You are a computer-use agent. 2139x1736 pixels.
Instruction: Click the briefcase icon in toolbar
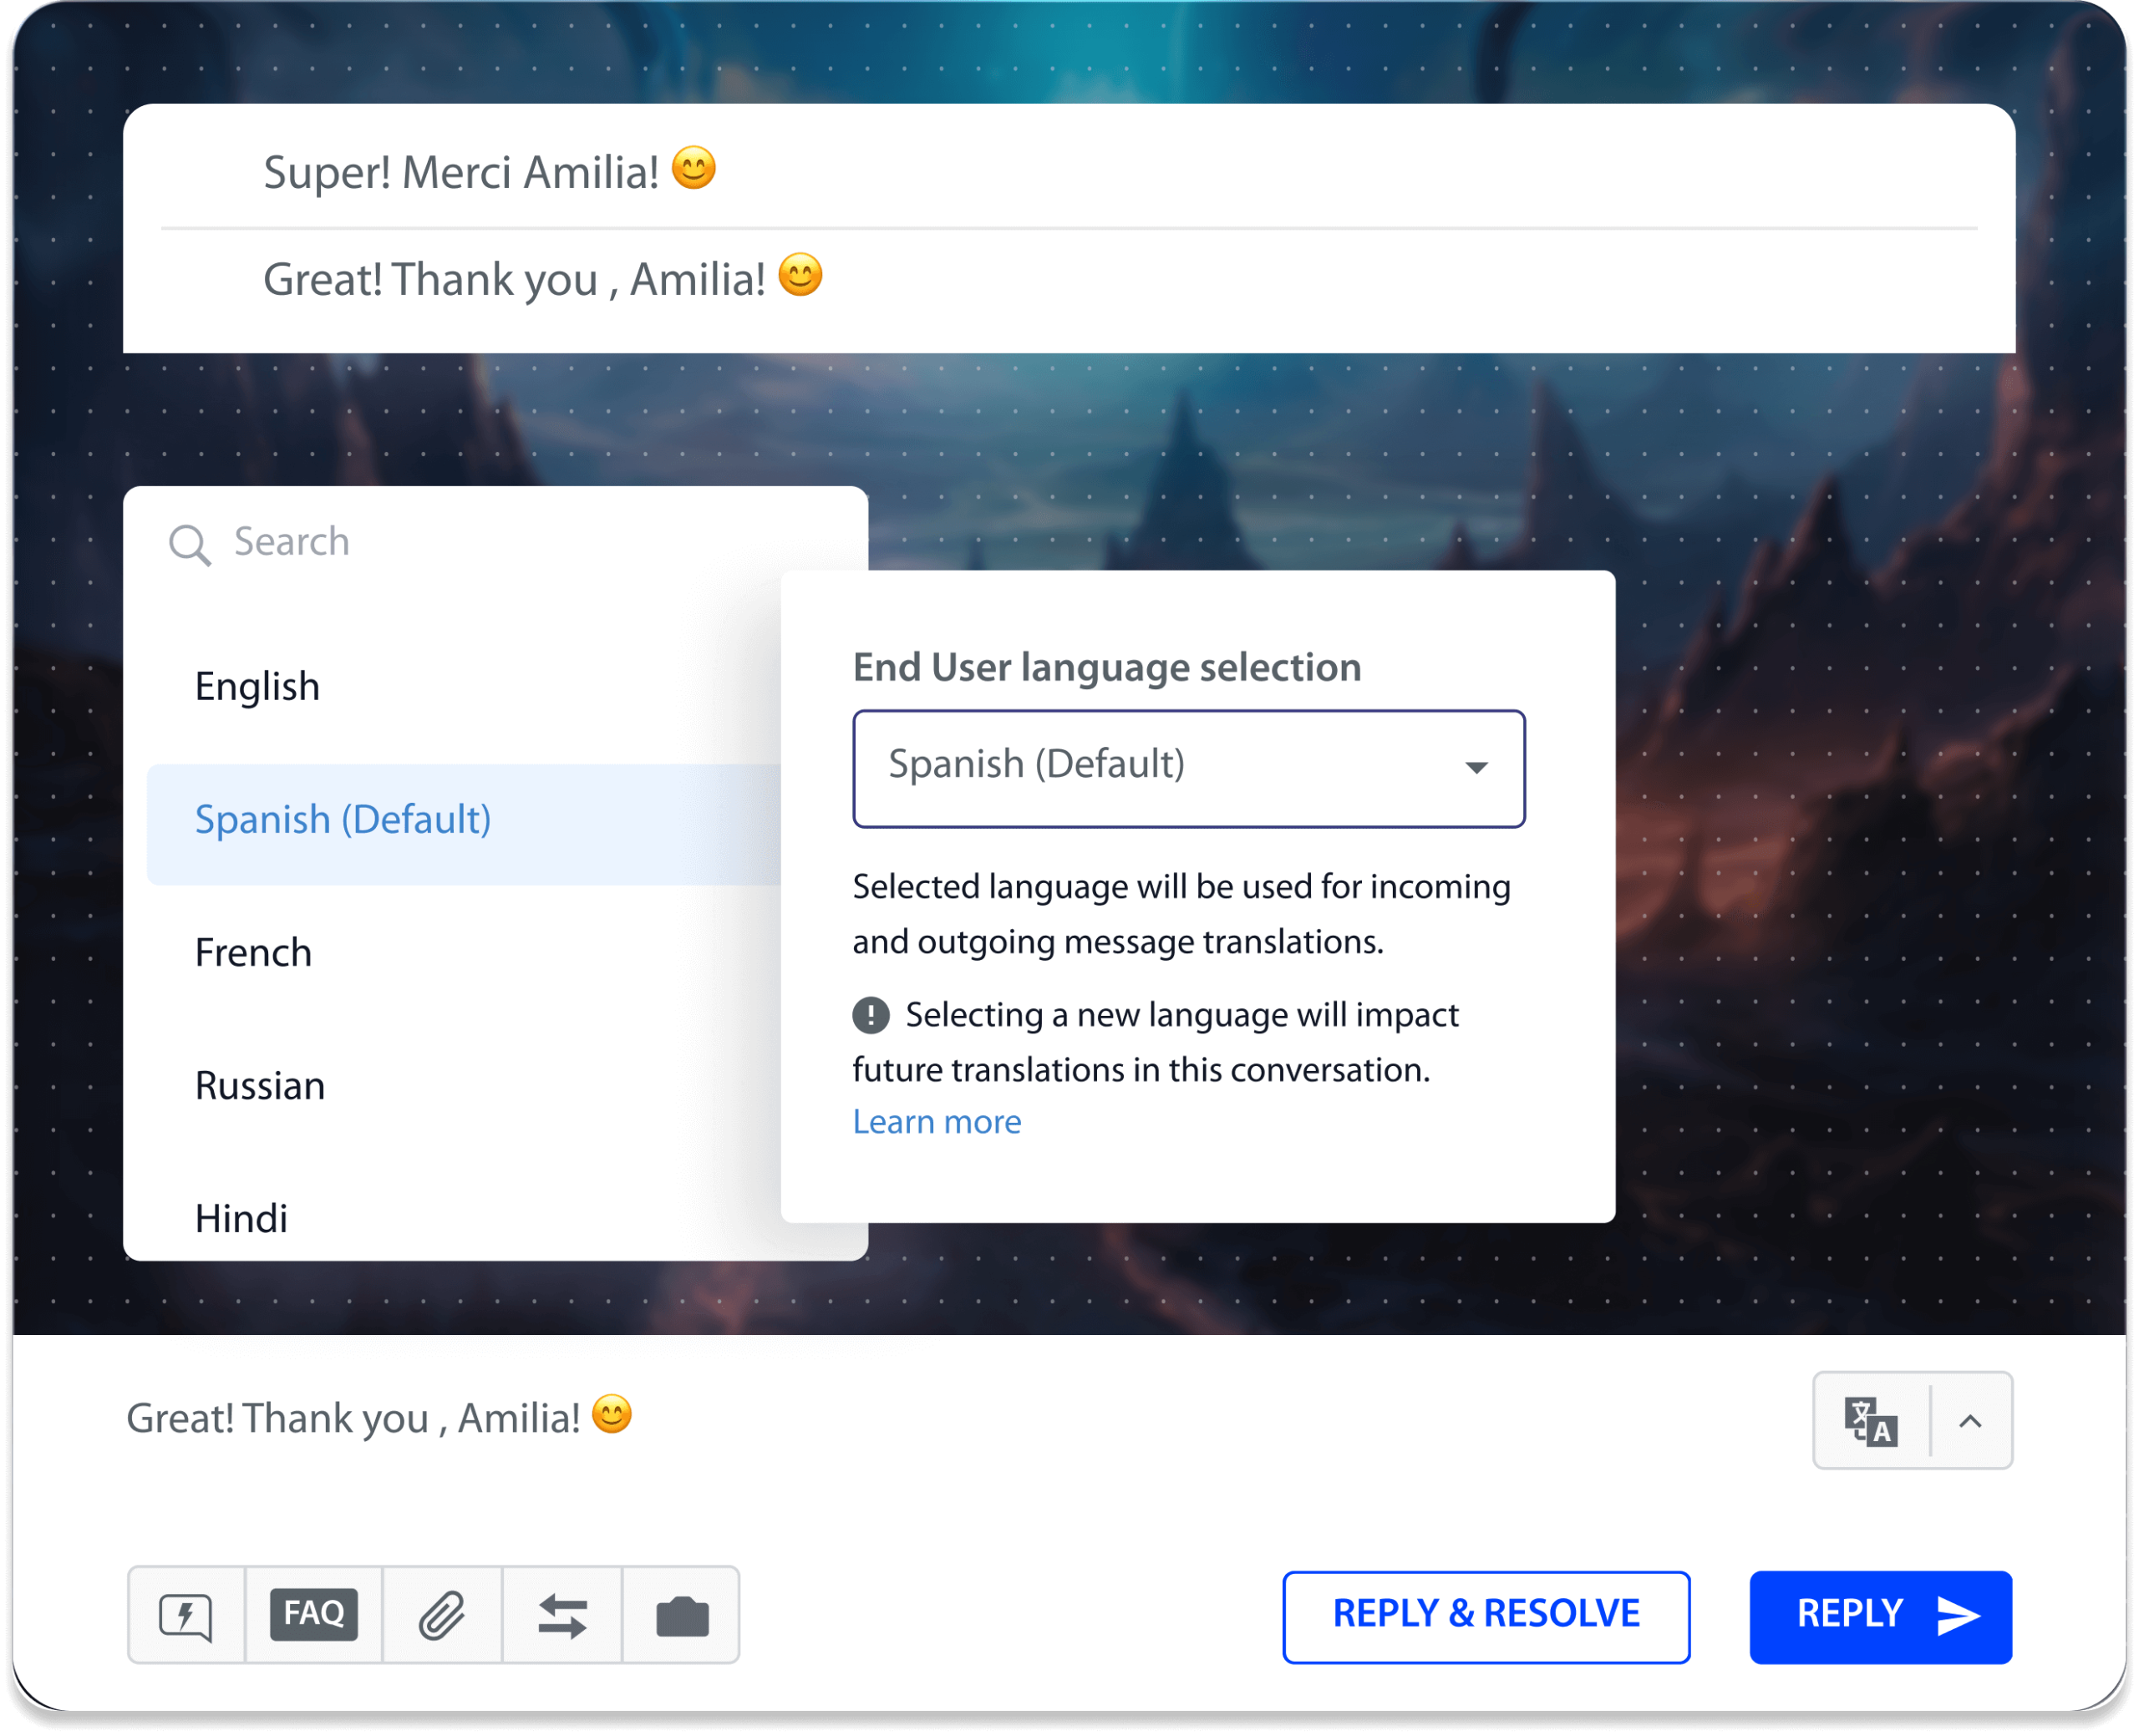(682, 1616)
